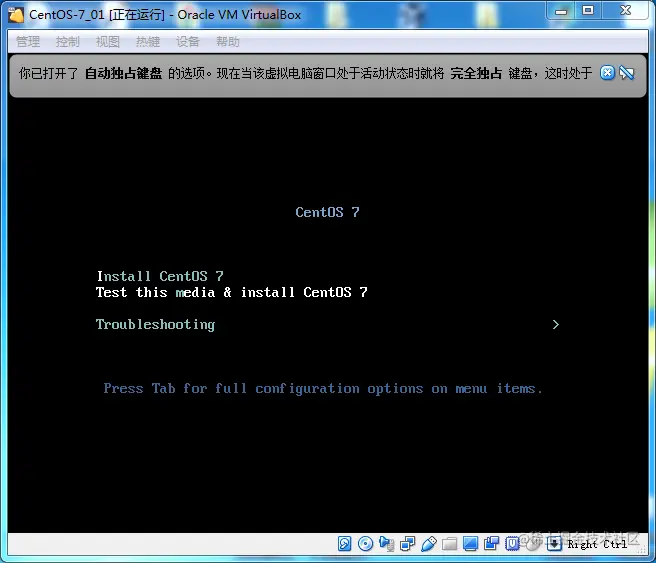Open the 设备 menu
The image size is (656, 563).
(188, 42)
